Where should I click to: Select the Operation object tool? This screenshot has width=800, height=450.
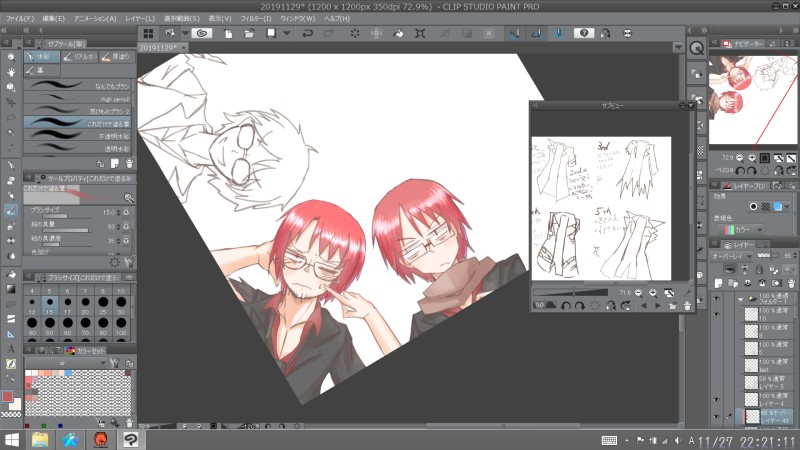11,87
